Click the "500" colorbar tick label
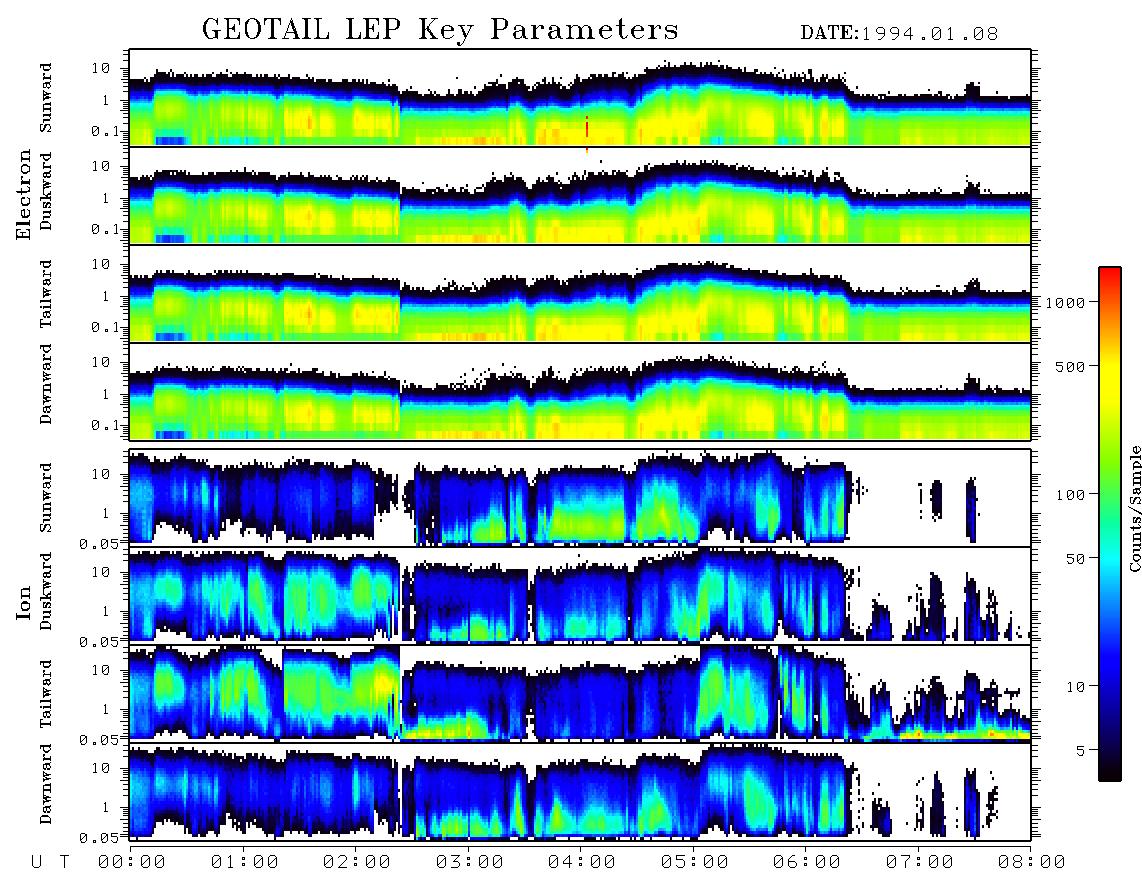Screen dimensions: 1142x880 tap(1071, 366)
